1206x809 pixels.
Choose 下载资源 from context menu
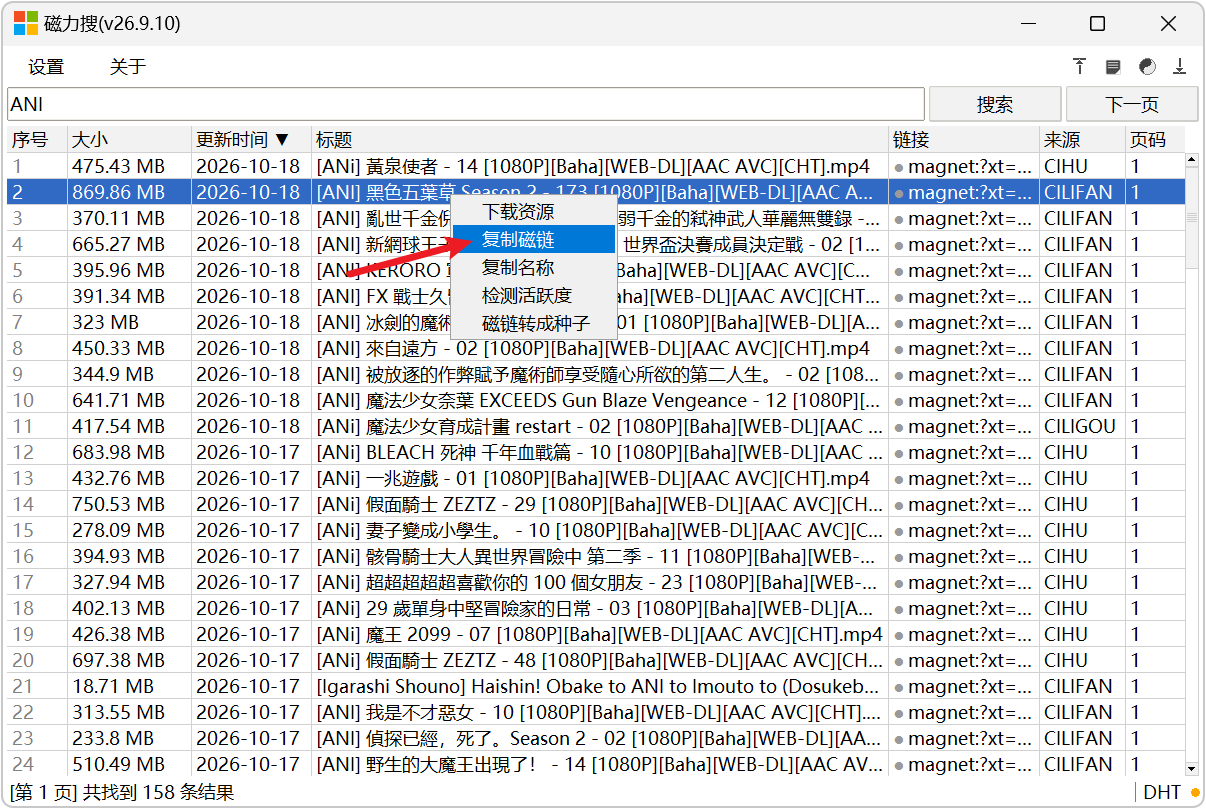coord(534,212)
